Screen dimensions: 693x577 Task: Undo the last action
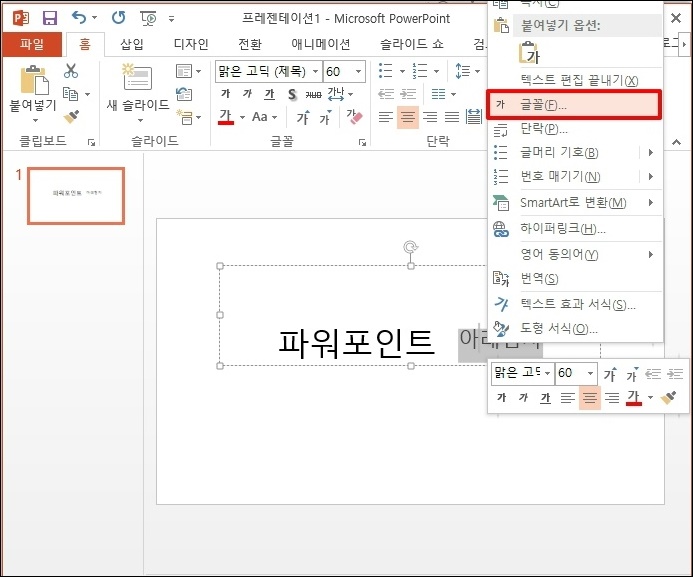click(79, 18)
